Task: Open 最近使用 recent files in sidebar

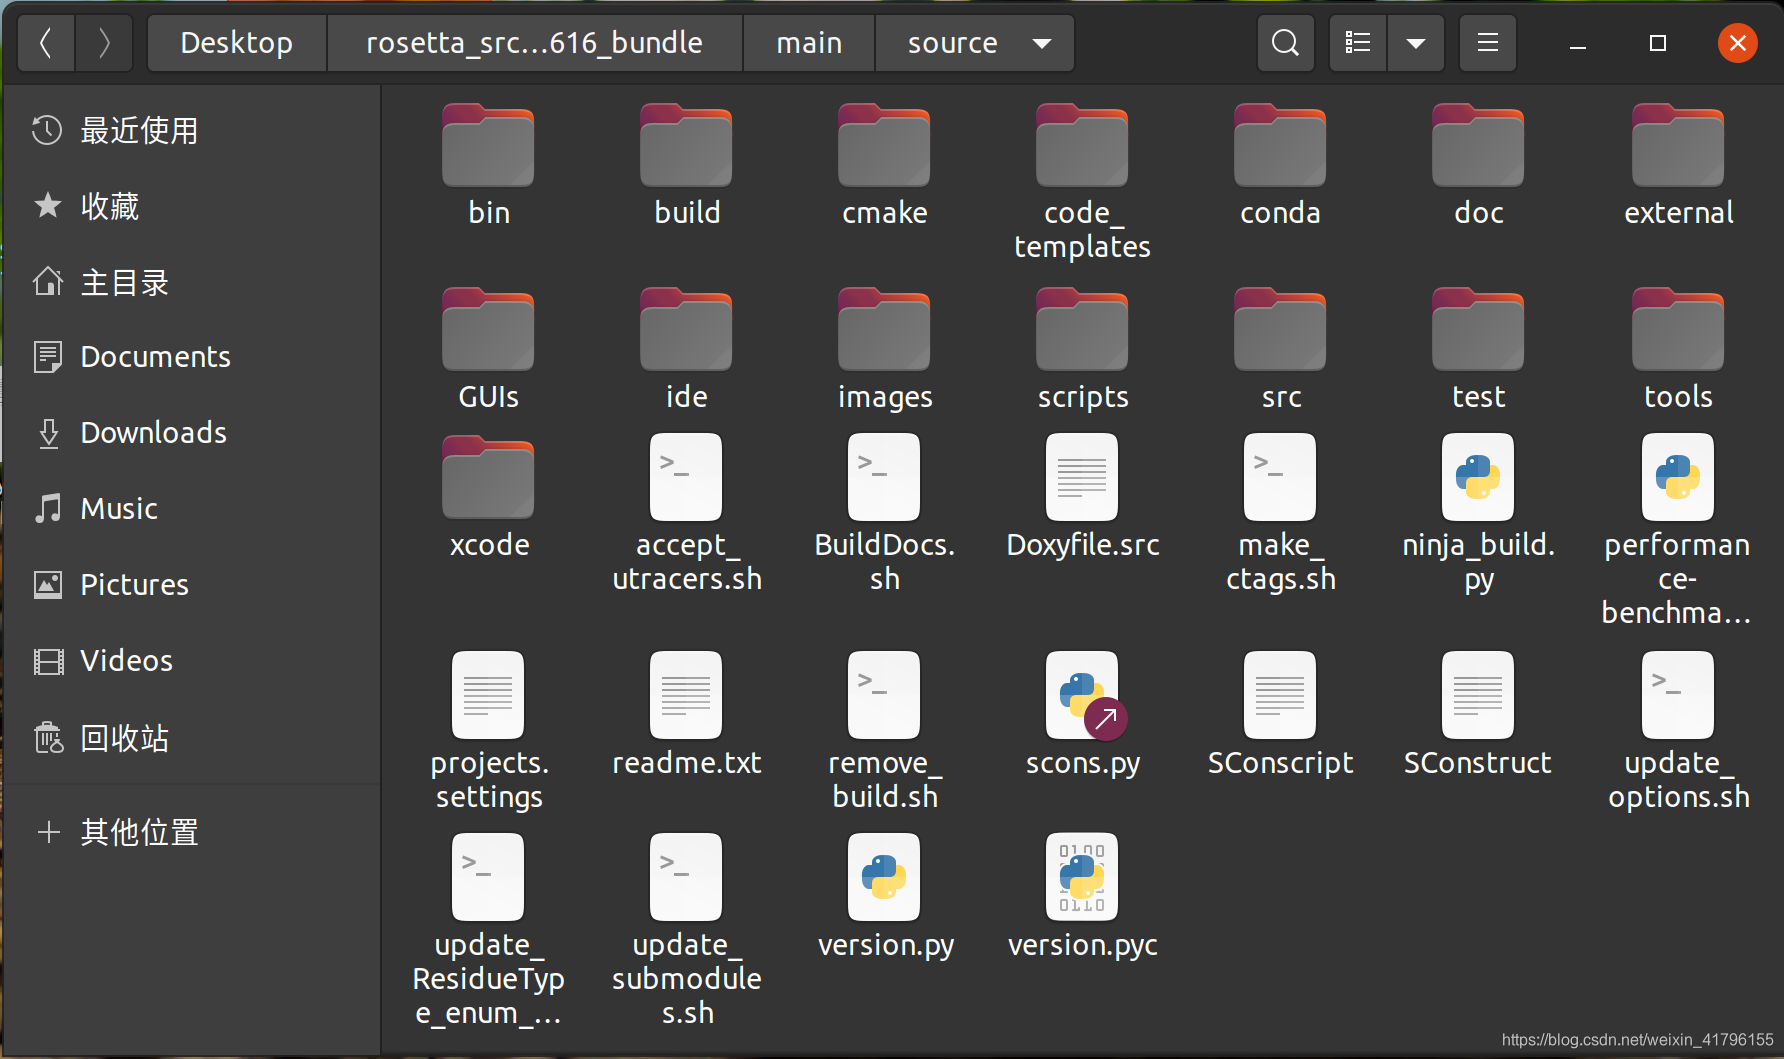Action: click(x=190, y=131)
